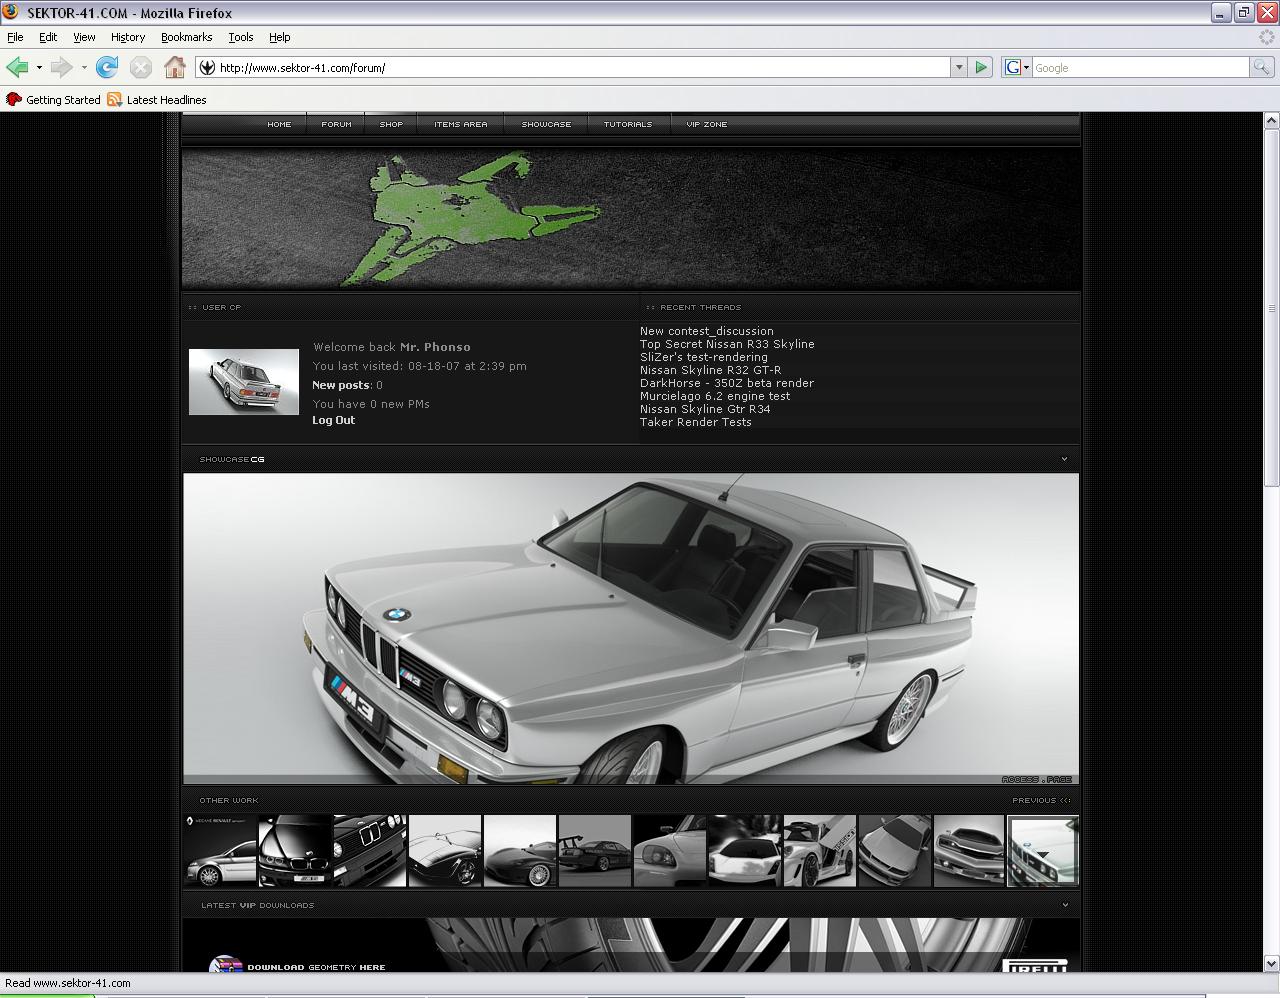Click the Stop loading button
The image size is (1280, 998).
[x=141, y=67]
